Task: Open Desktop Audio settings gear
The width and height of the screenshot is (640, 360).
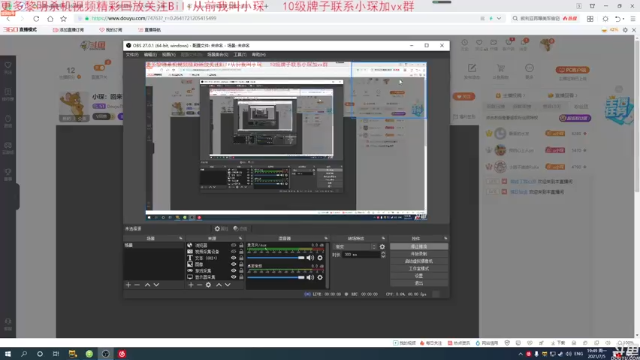Action: [320, 278]
